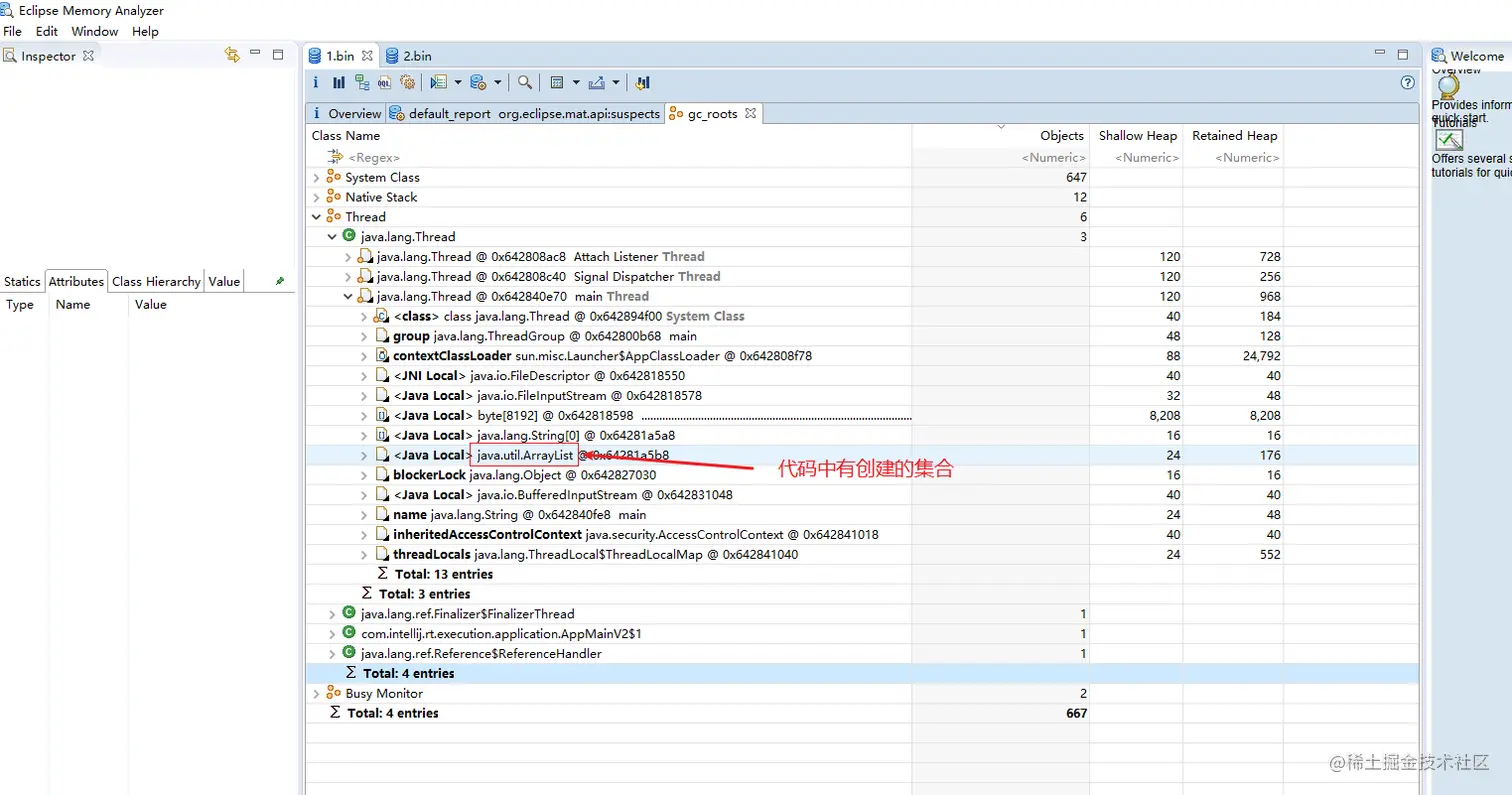Click the Export toolbar icon
The height and width of the screenshot is (795, 1512).
(597, 83)
